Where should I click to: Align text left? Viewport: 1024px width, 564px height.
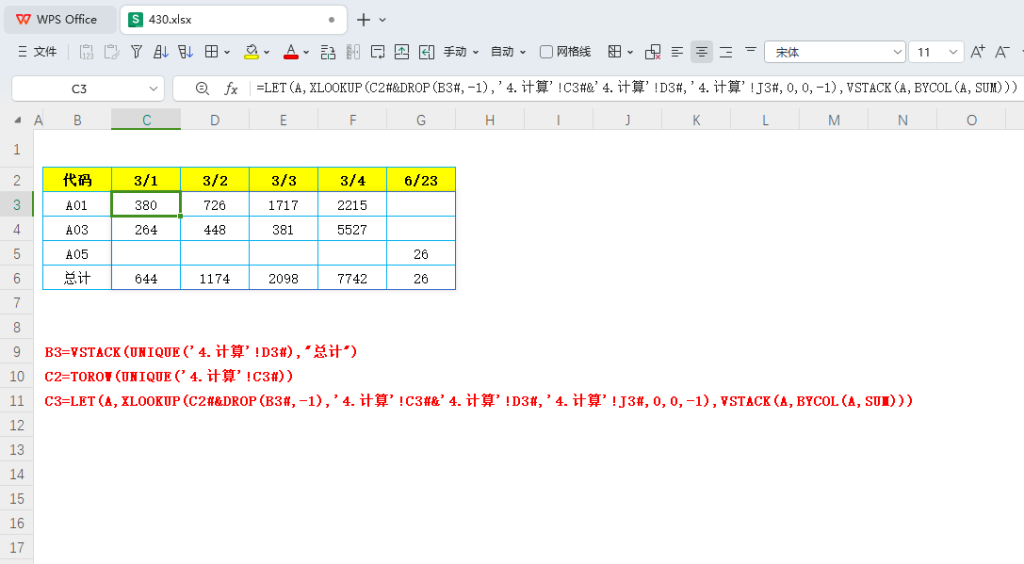[677, 52]
